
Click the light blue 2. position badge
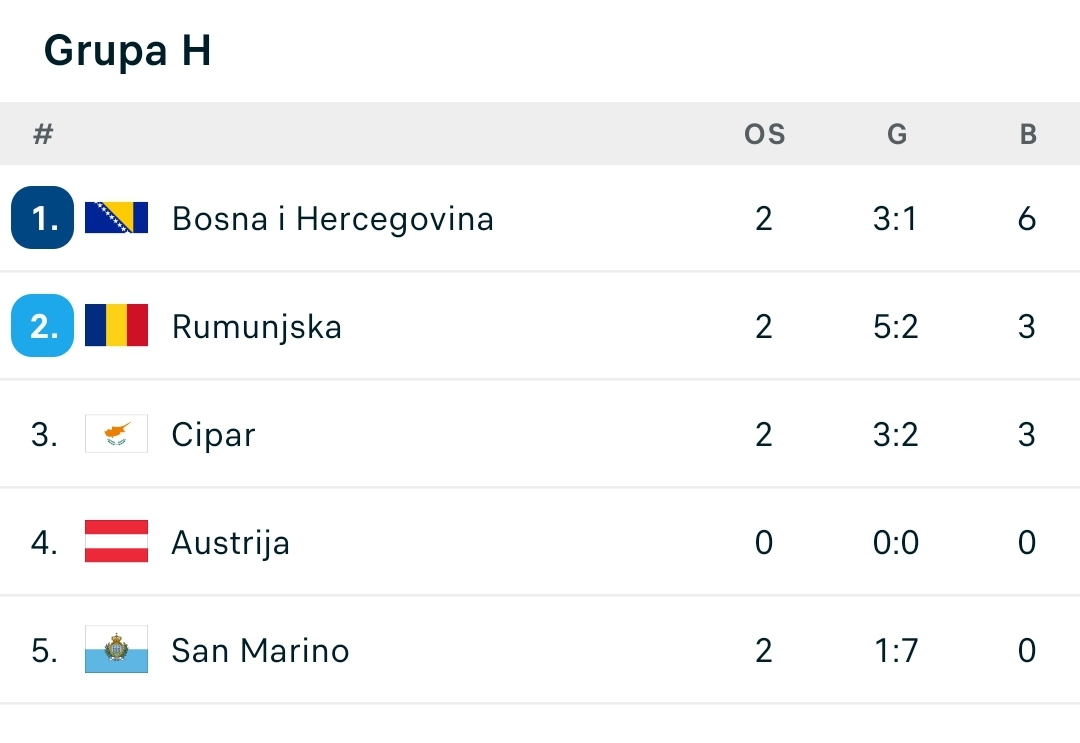click(x=43, y=325)
